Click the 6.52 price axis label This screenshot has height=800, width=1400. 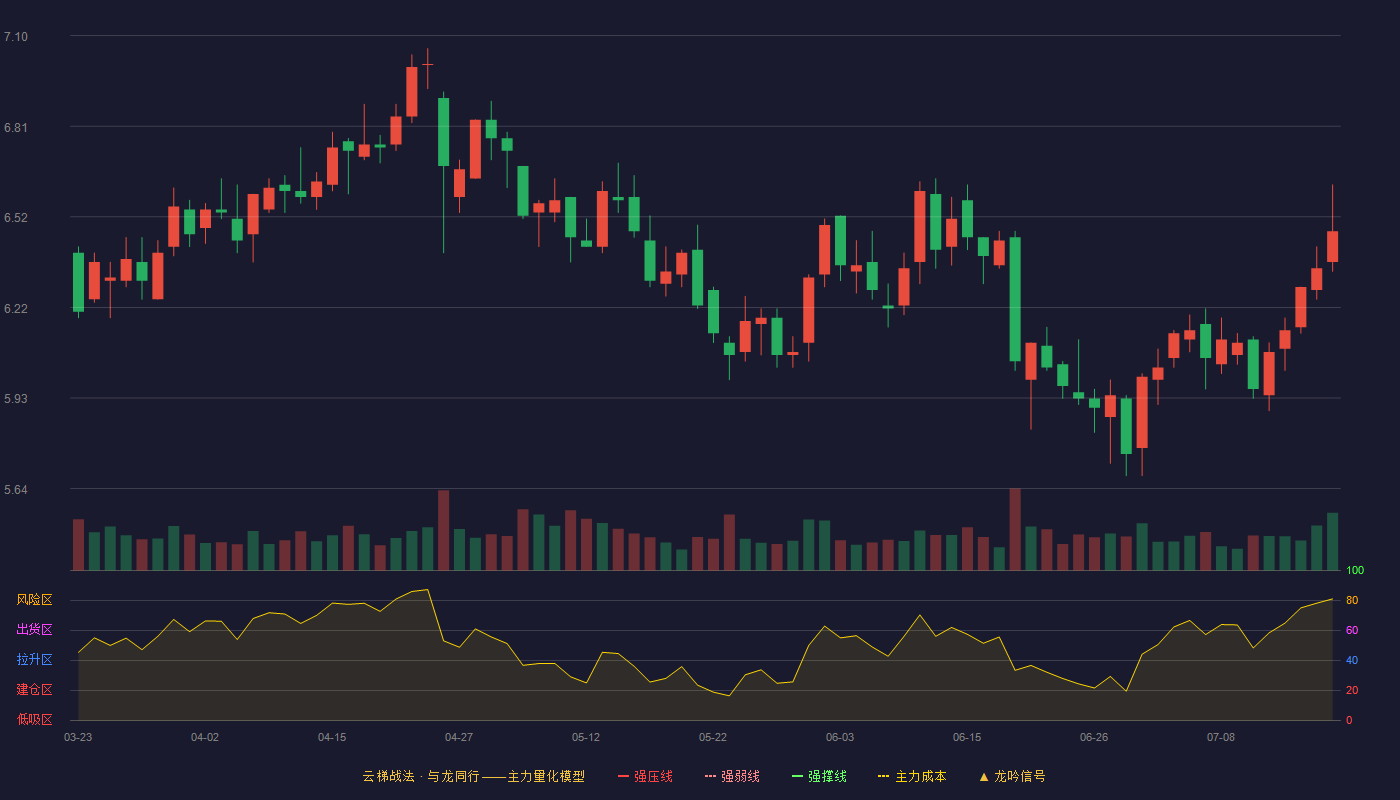click(x=16, y=218)
